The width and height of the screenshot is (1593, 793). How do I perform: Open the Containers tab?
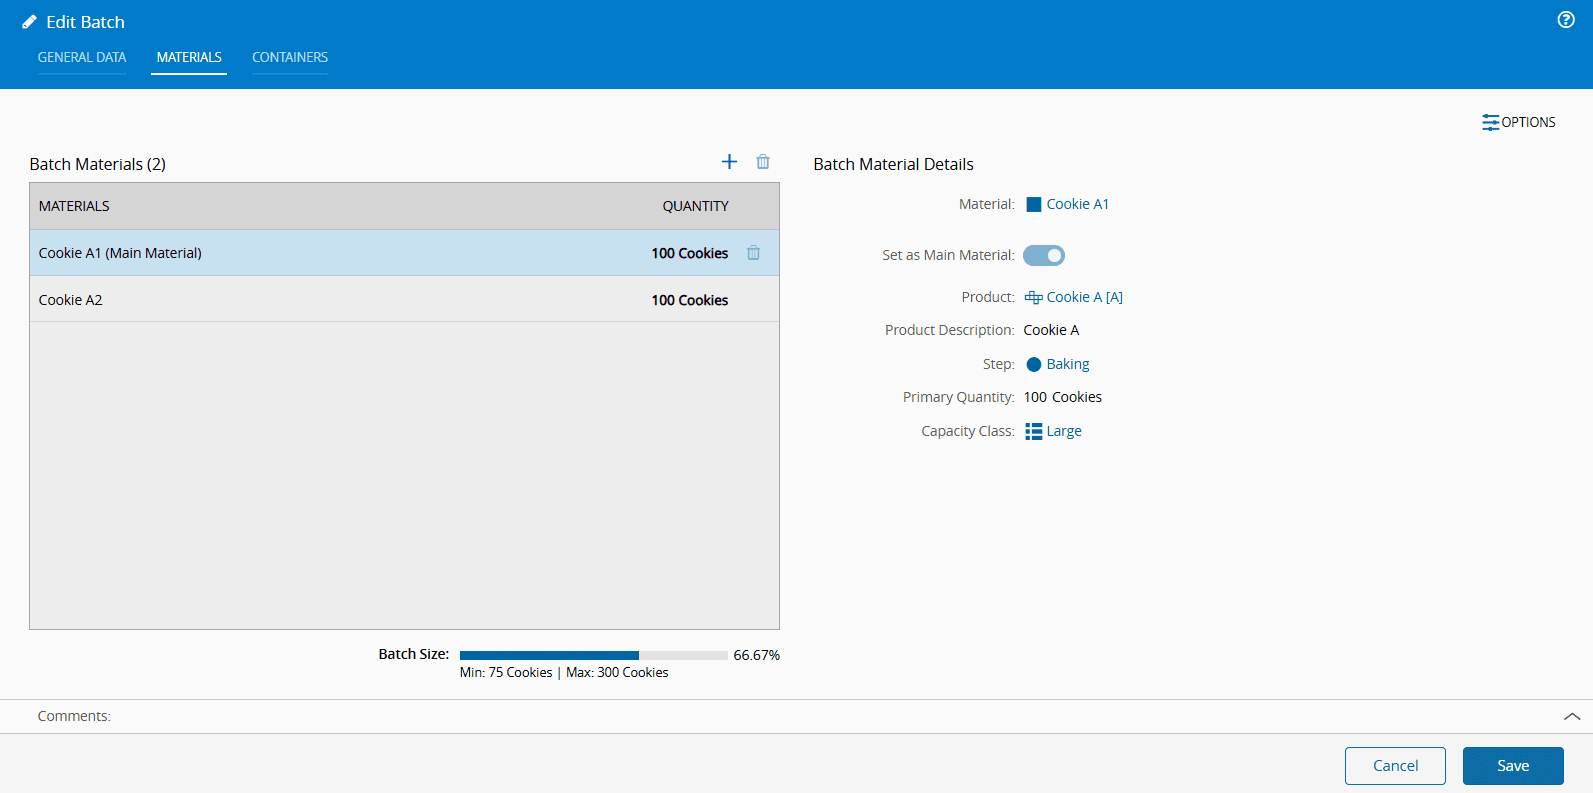(290, 58)
